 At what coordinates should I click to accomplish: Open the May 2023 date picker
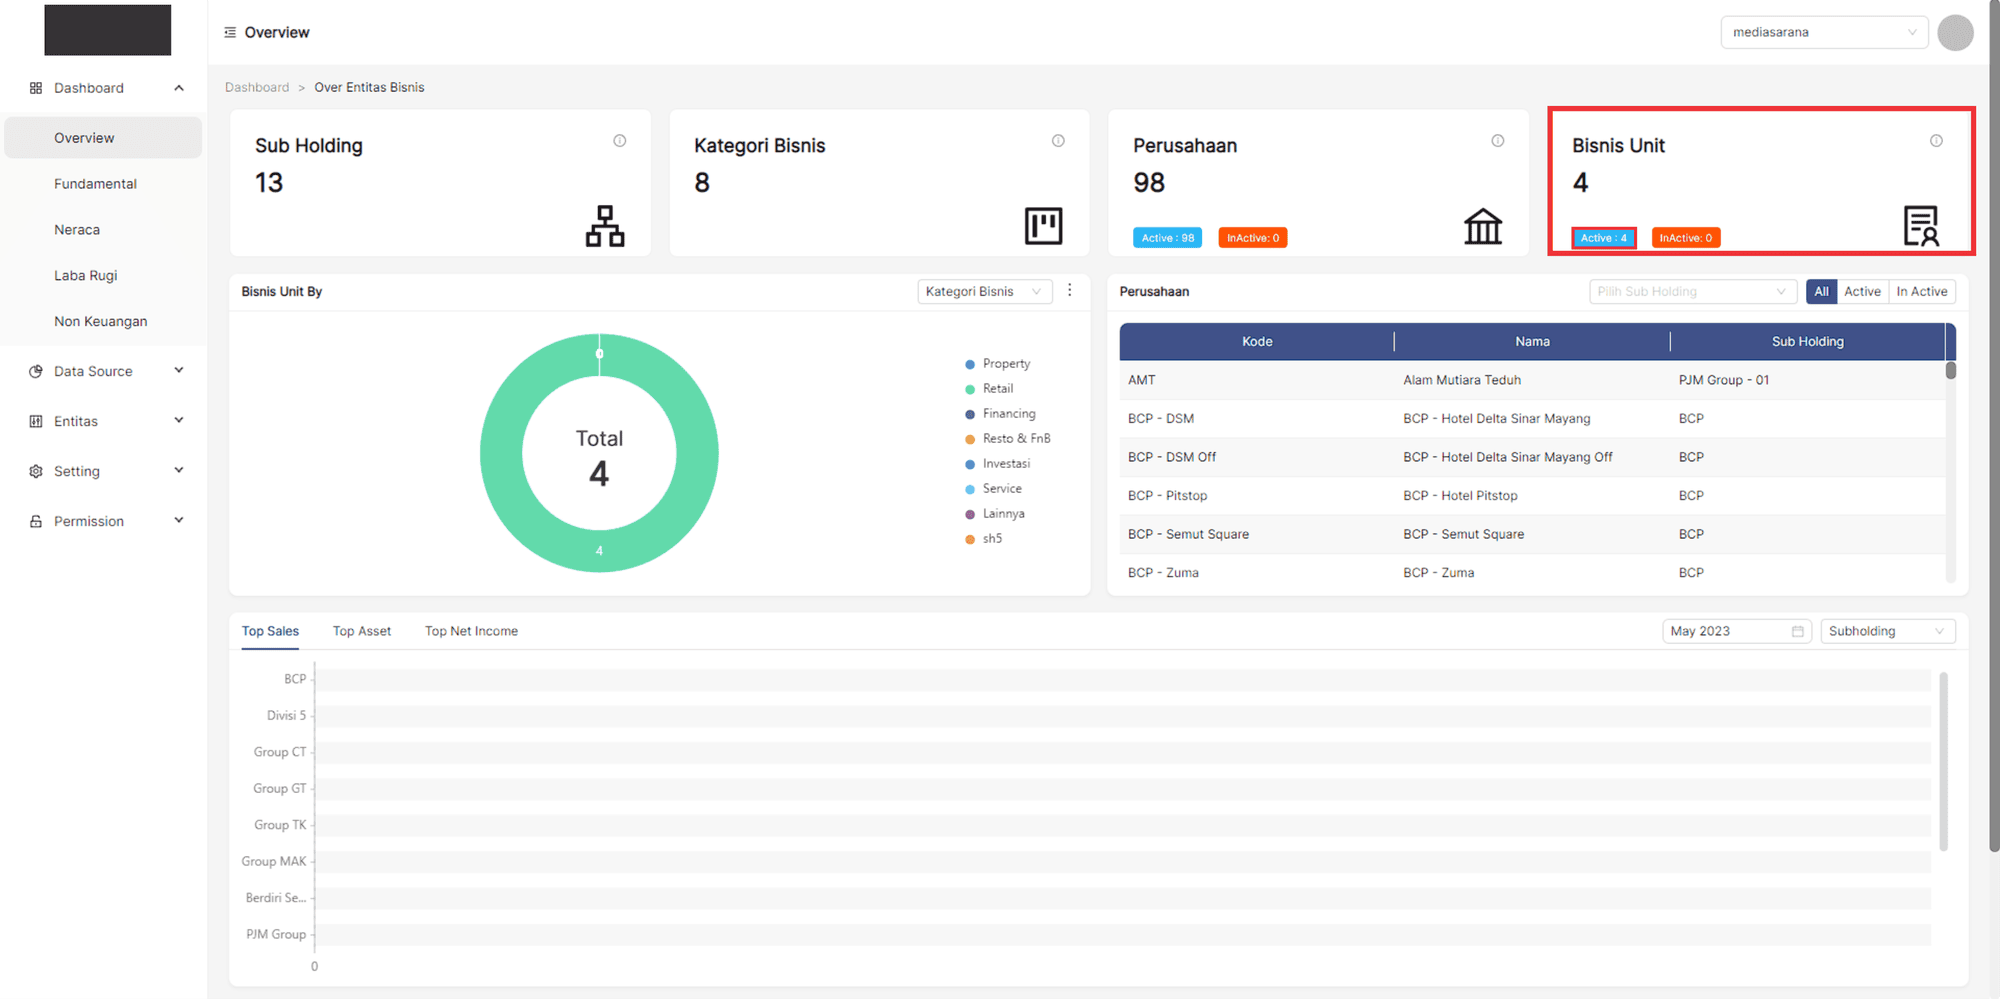(1736, 631)
